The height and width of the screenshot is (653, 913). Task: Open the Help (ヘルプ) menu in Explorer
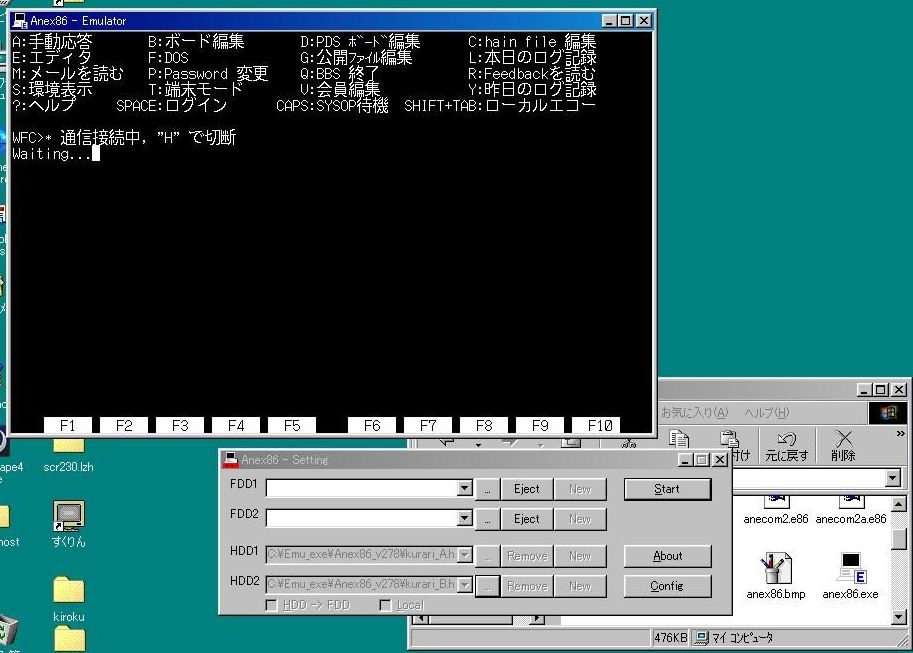pos(766,413)
